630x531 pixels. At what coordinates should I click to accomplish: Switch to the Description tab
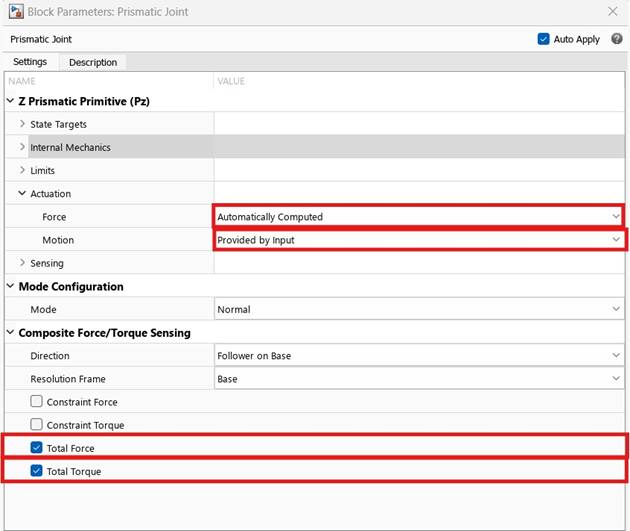pyautogui.click(x=93, y=62)
